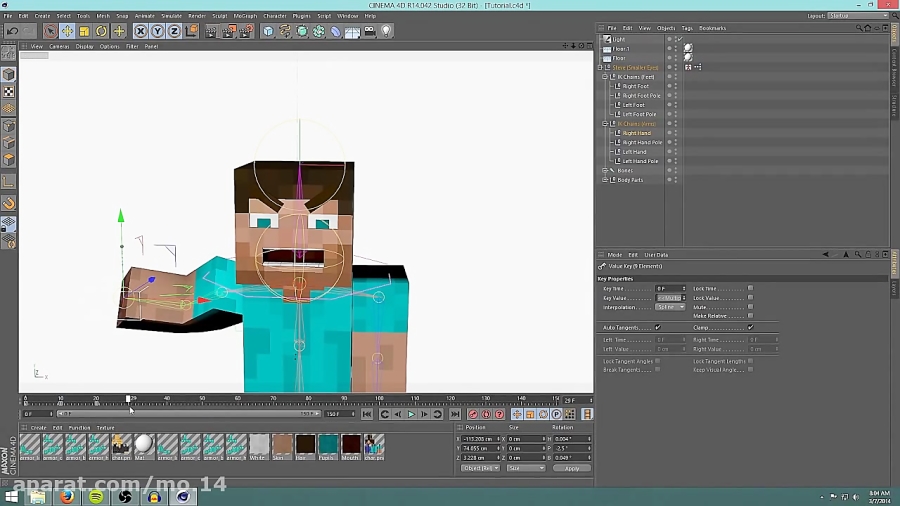Click the Undo arrow icon
This screenshot has width=900, height=506.
[12, 31]
